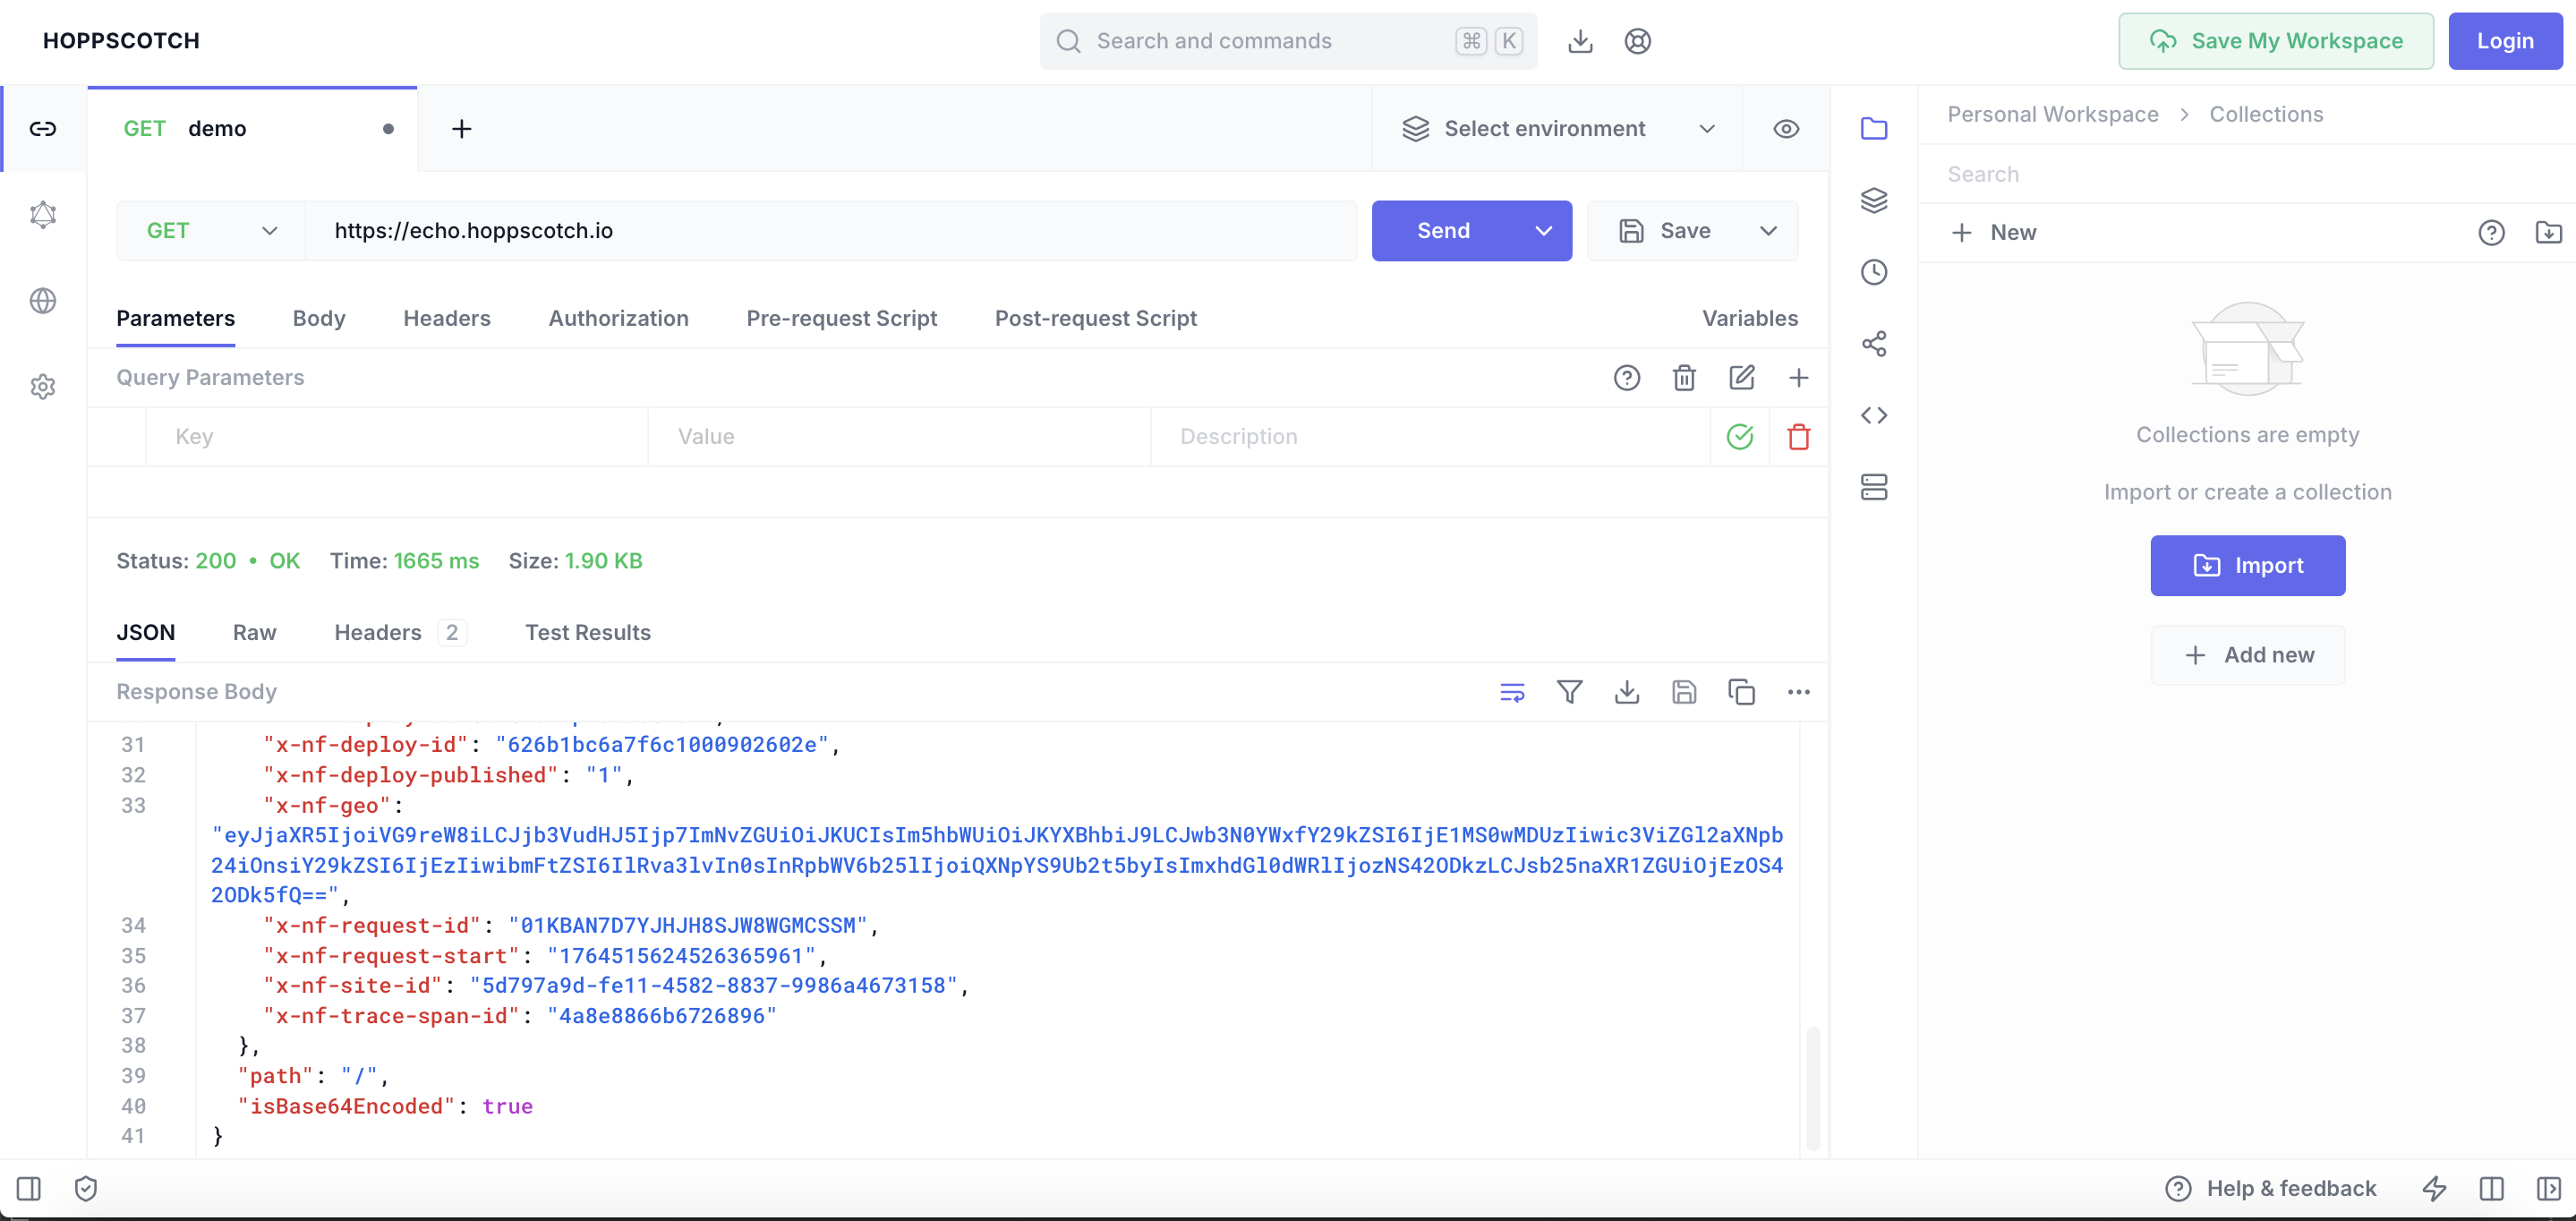Copy response body to clipboard
The width and height of the screenshot is (2576, 1221).
tap(1741, 692)
